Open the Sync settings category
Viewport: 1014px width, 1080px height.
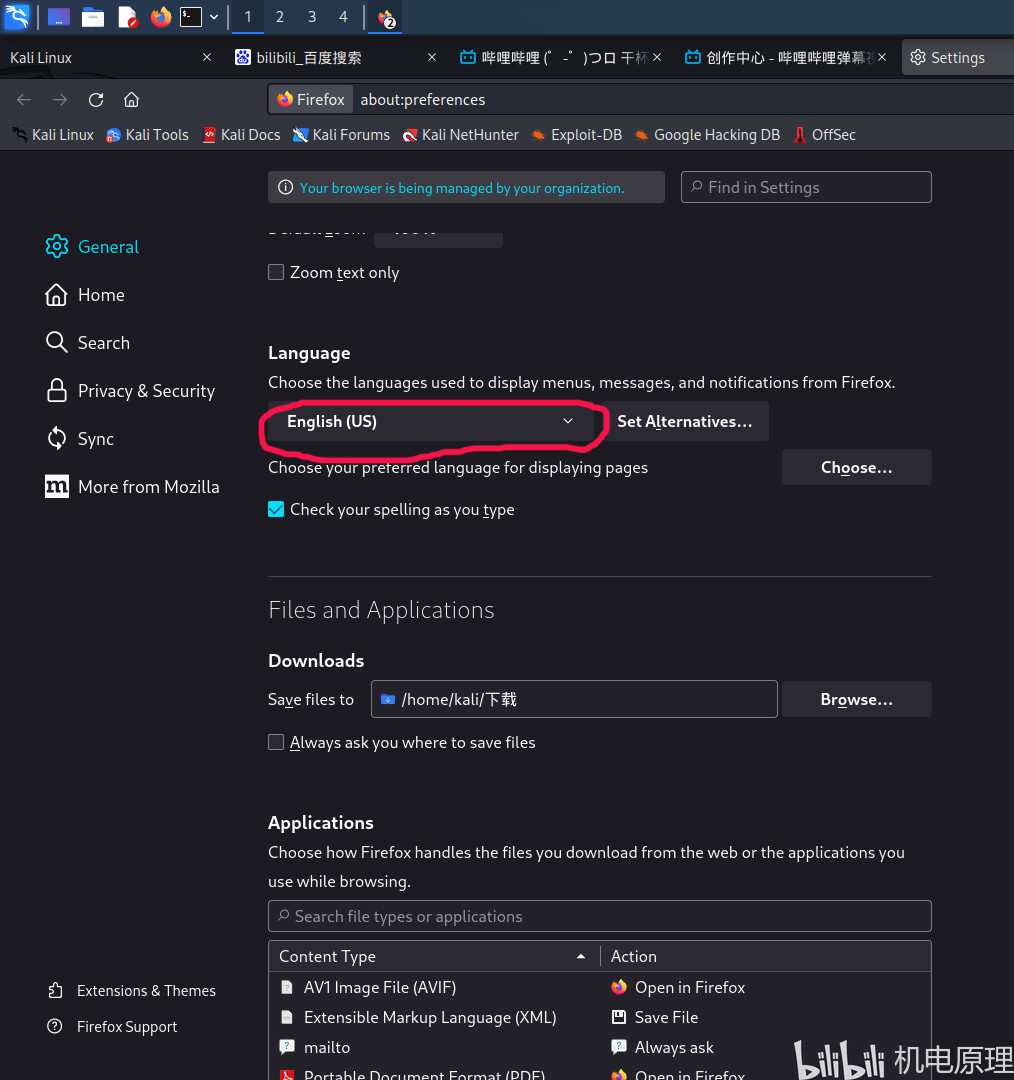[x=79, y=439]
